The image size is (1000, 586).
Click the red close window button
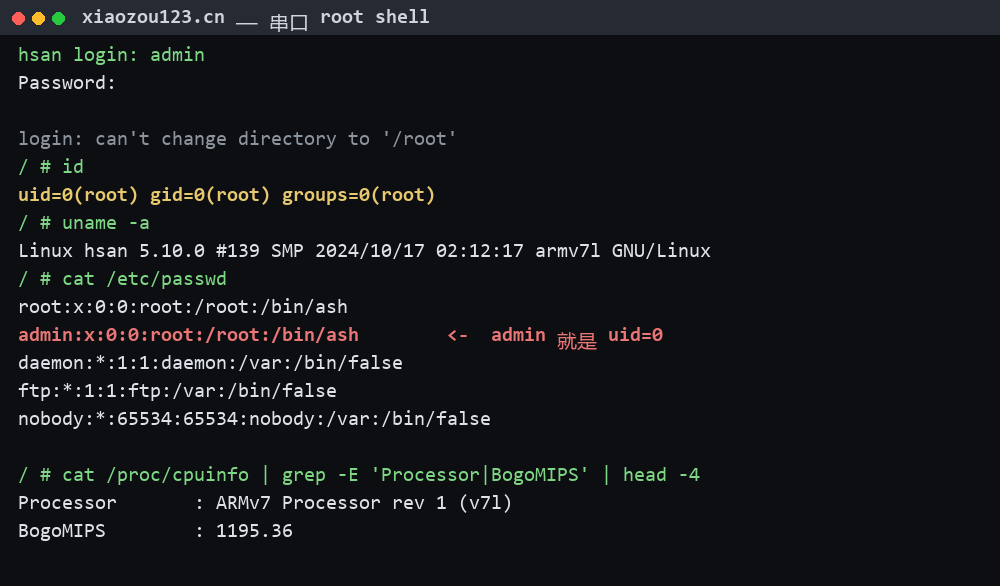(18, 18)
